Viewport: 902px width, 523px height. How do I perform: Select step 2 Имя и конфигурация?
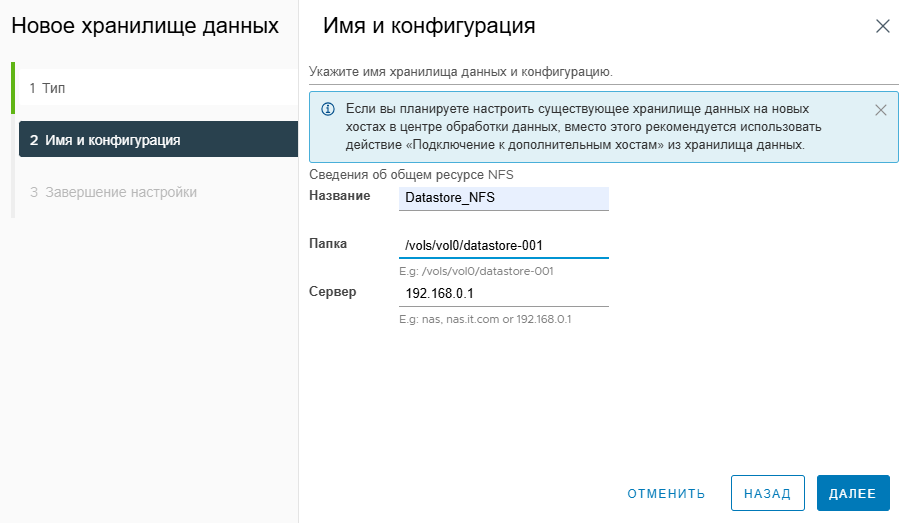click(158, 139)
